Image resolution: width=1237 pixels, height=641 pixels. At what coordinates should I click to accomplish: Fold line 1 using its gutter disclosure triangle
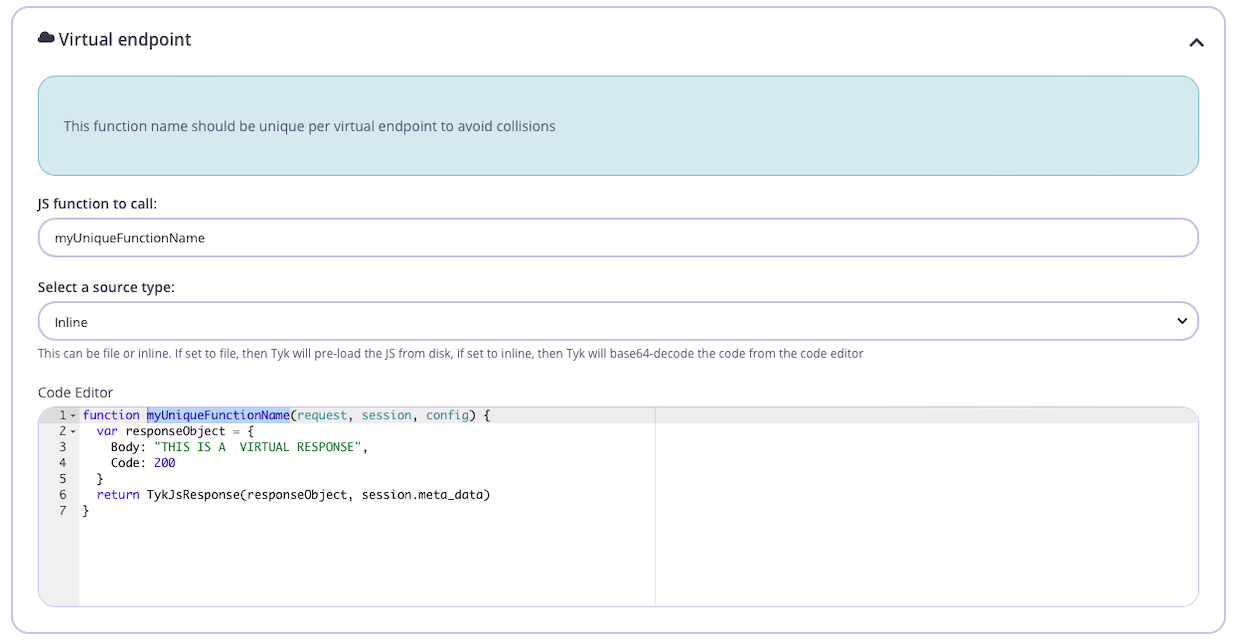[71, 415]
